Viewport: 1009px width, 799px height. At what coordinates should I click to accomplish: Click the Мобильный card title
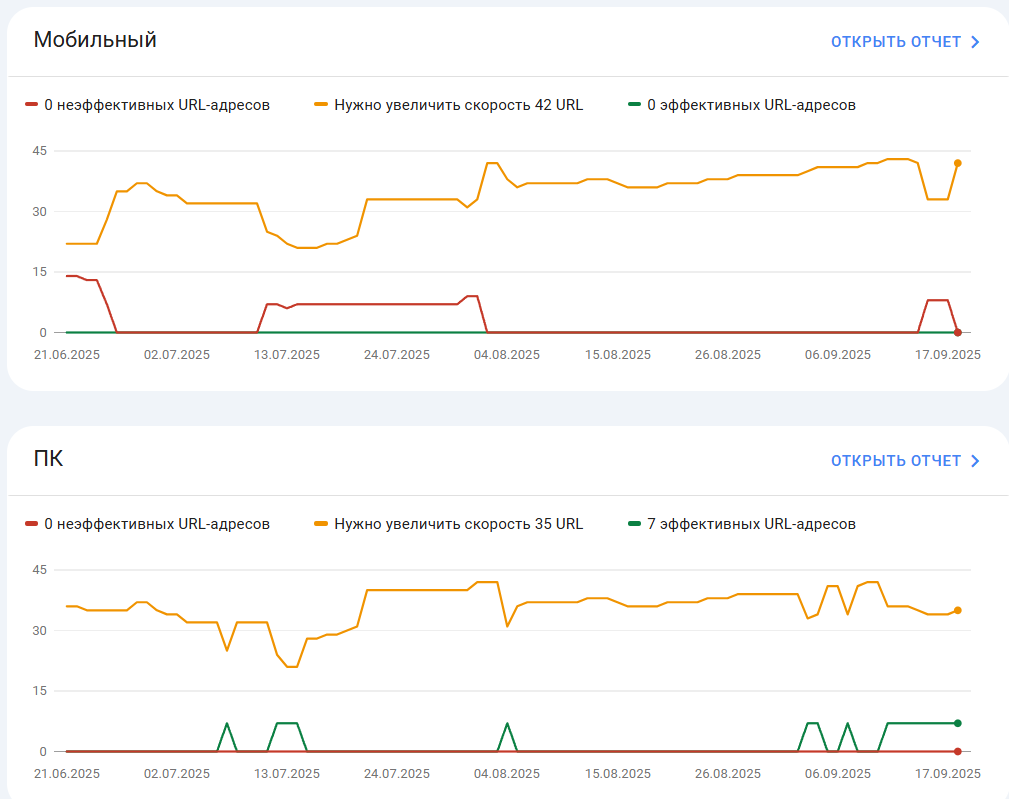click(x=95, y=40)
